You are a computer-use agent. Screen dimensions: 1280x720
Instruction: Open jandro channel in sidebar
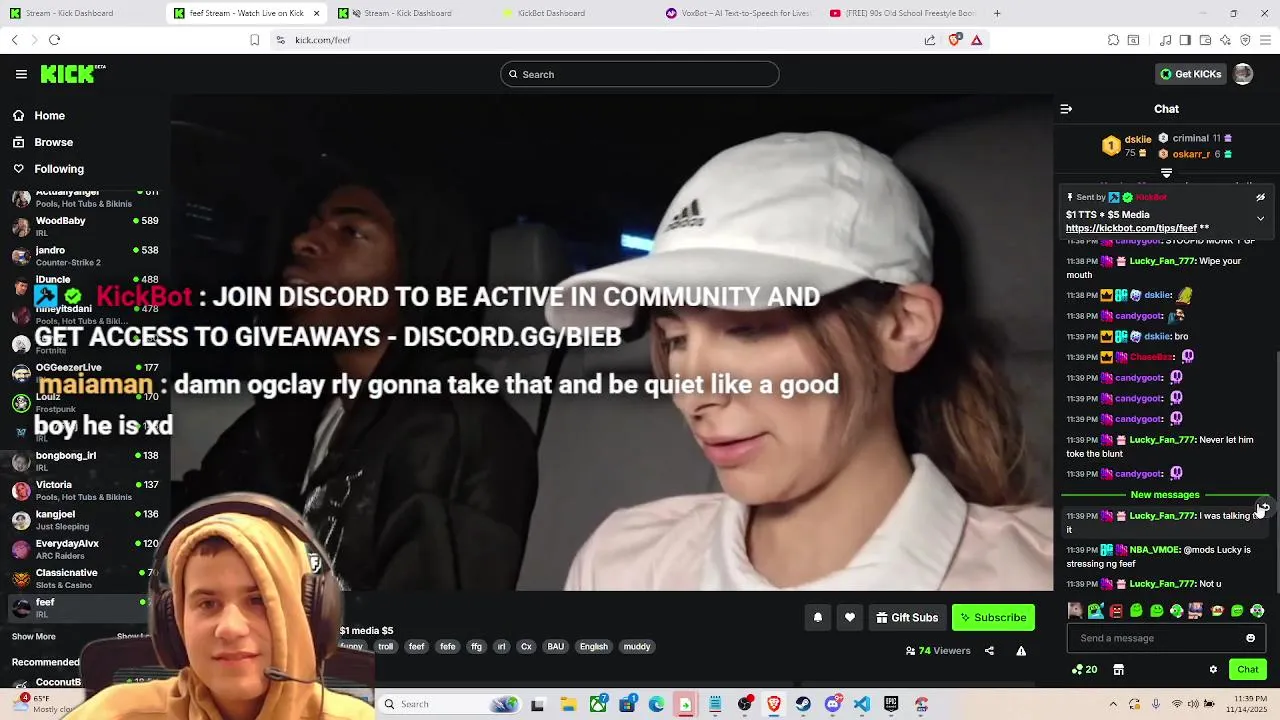point(85,256)
